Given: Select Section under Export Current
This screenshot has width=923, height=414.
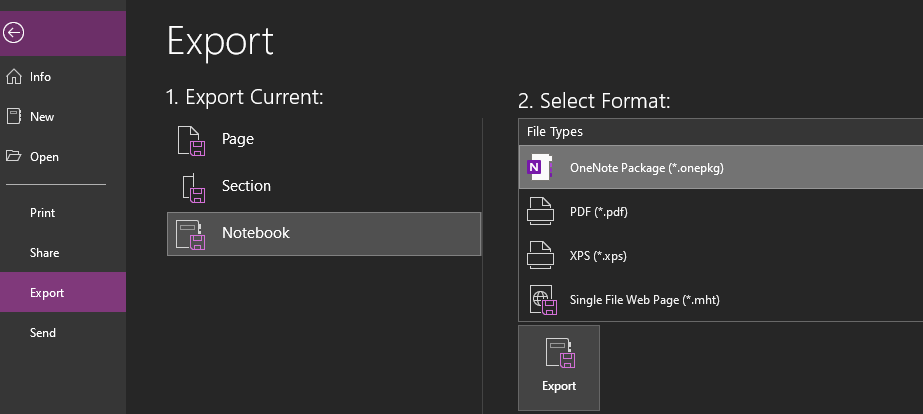Looking at the screenshot, I should 246,186.
